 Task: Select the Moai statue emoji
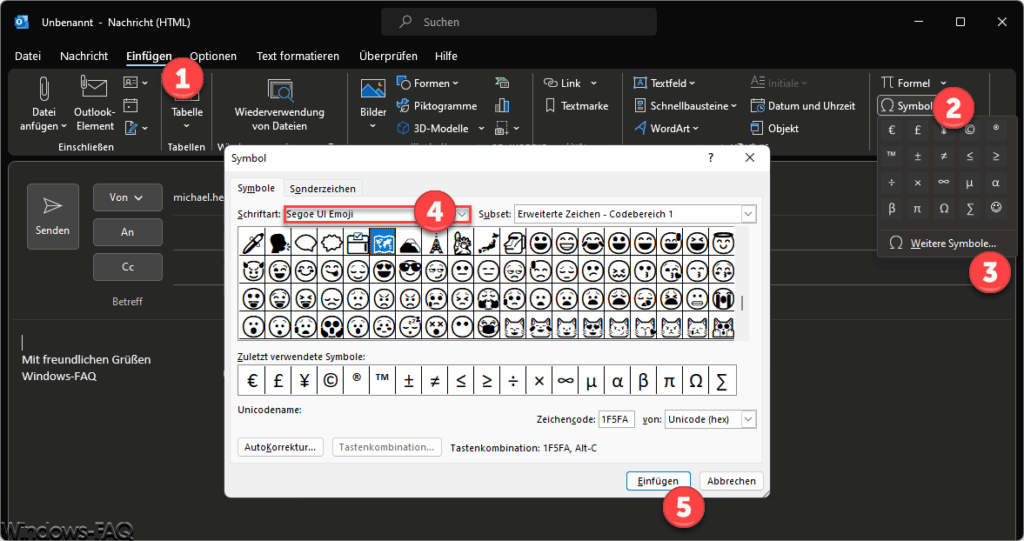pyautogui.click(x=513, y=242)
